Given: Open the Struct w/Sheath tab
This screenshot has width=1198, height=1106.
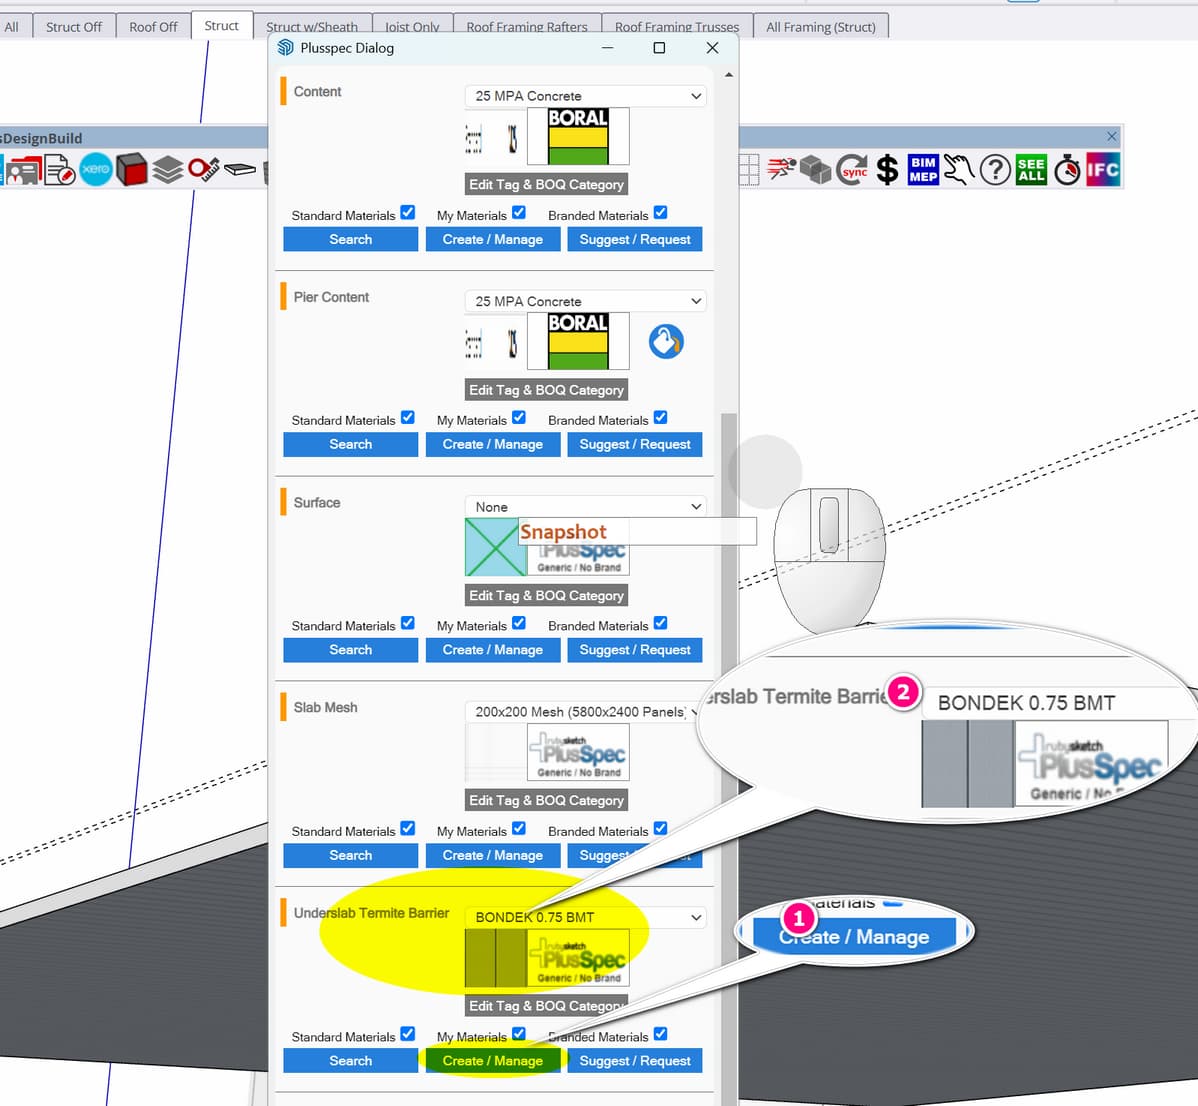Looking at the screenshot, I should 312,27.
